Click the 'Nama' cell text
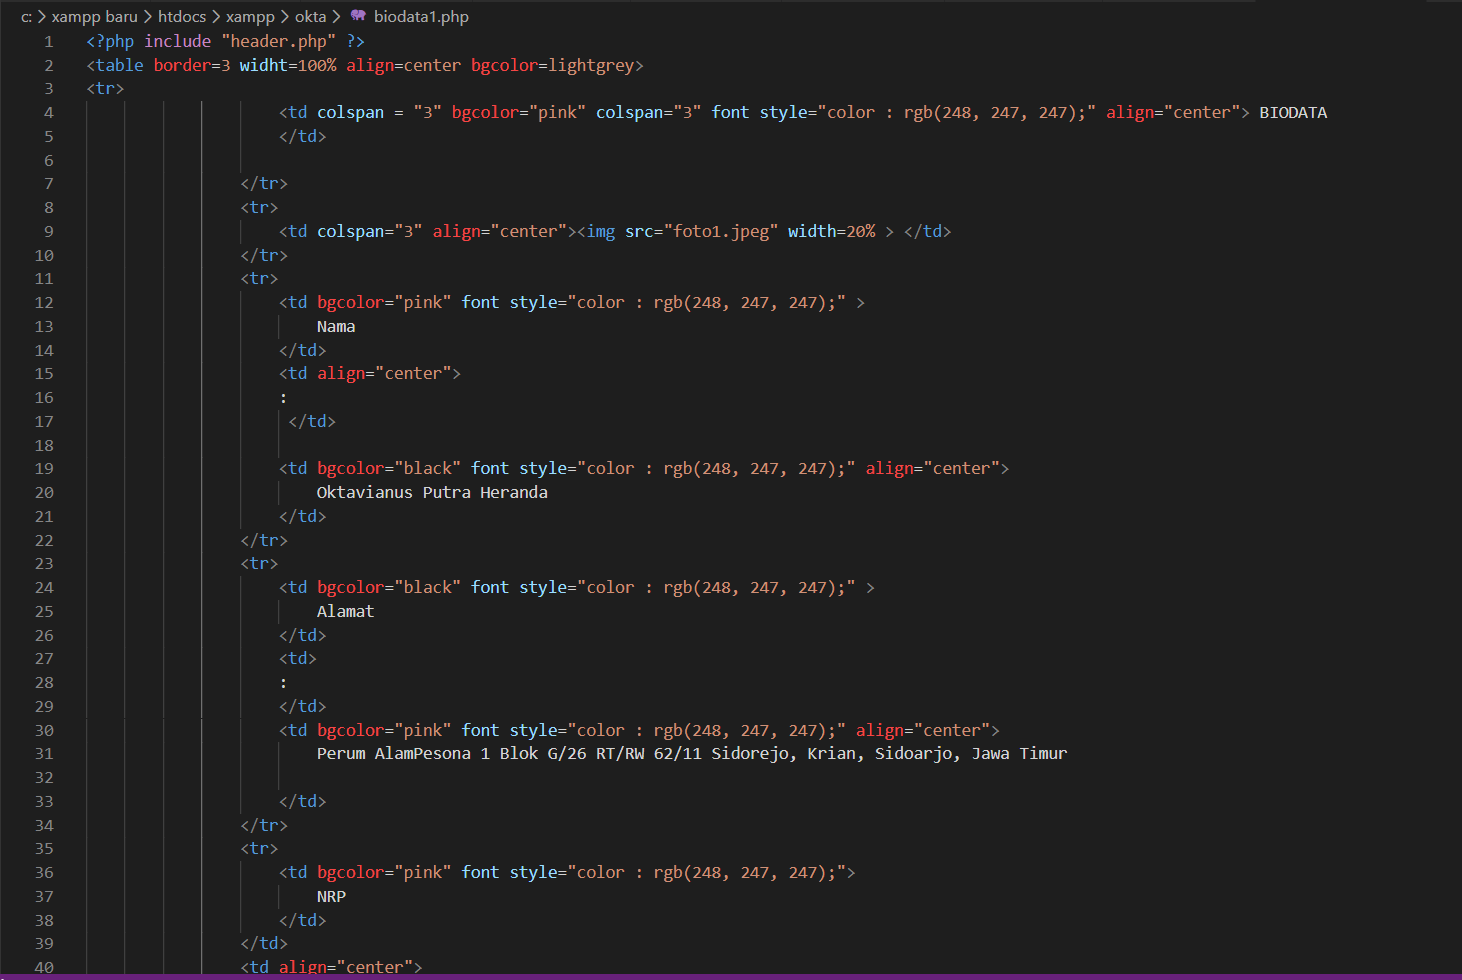The height and width of the screenshot is (980, 1462). [x=336, y=326]
